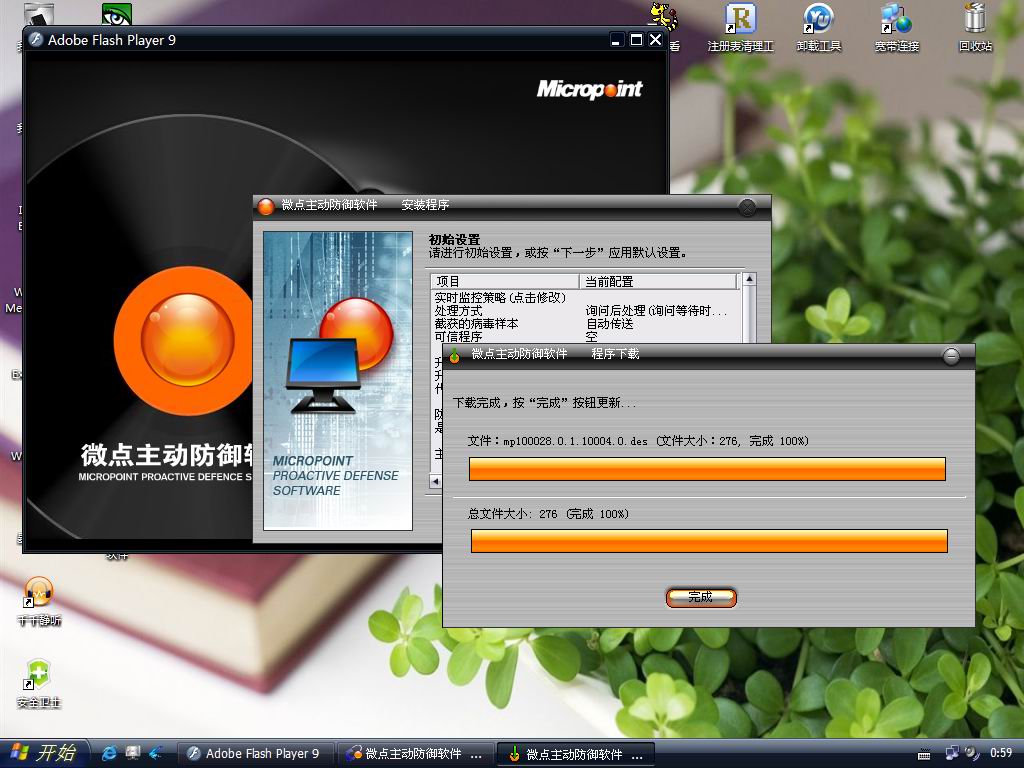Open the 卸载工具 desktop shortcut

[x=819, y=27]
